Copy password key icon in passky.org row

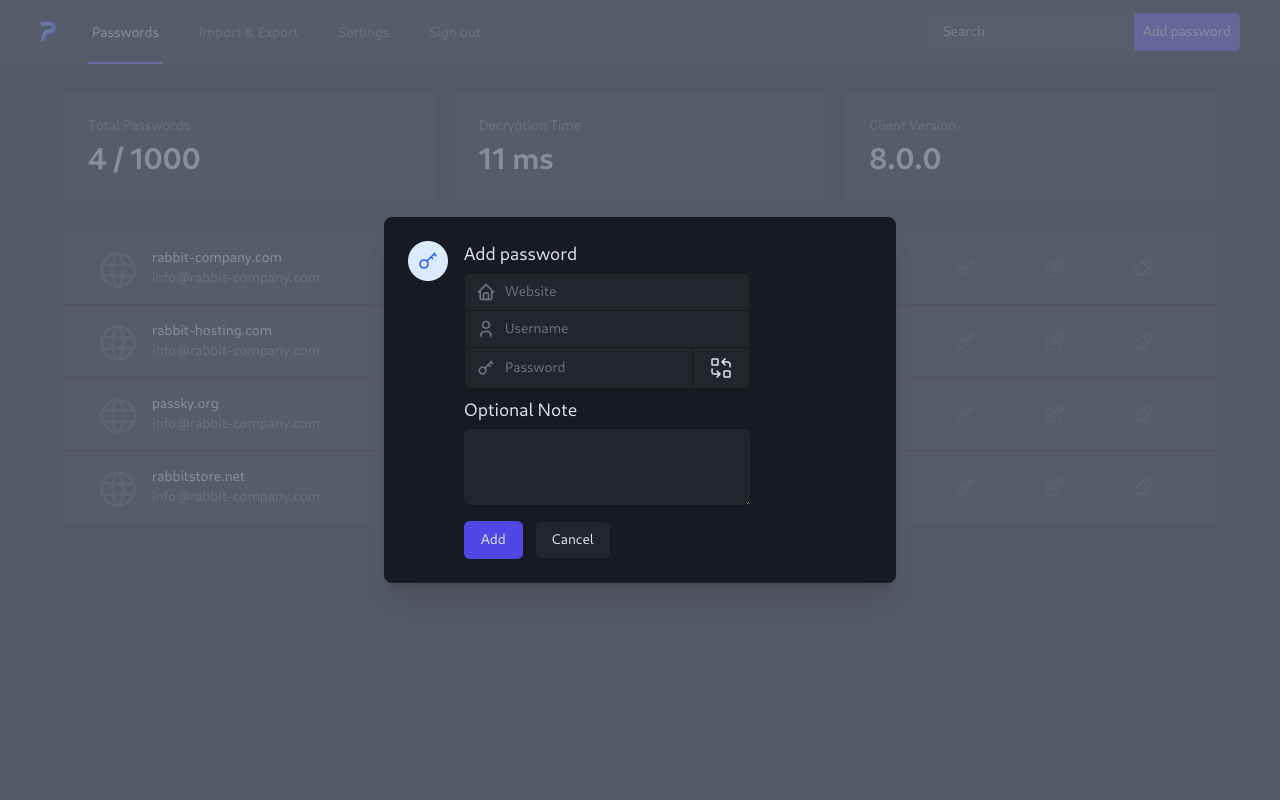coord(965,414)
